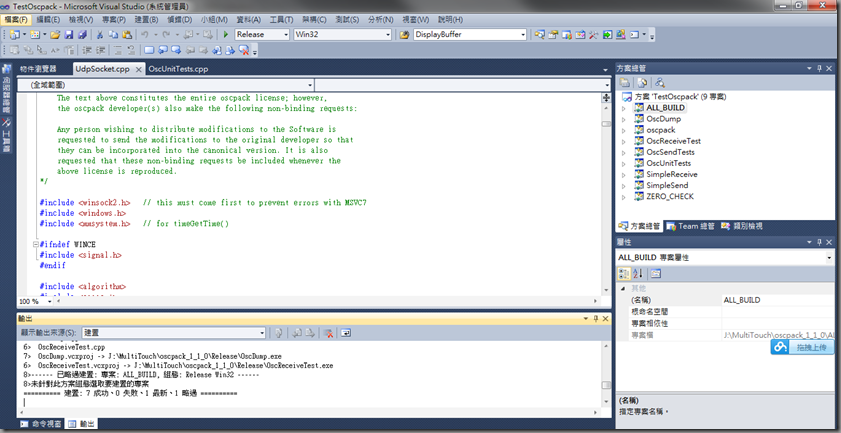Click the Cut scissors icon

(x=100, y=34)
